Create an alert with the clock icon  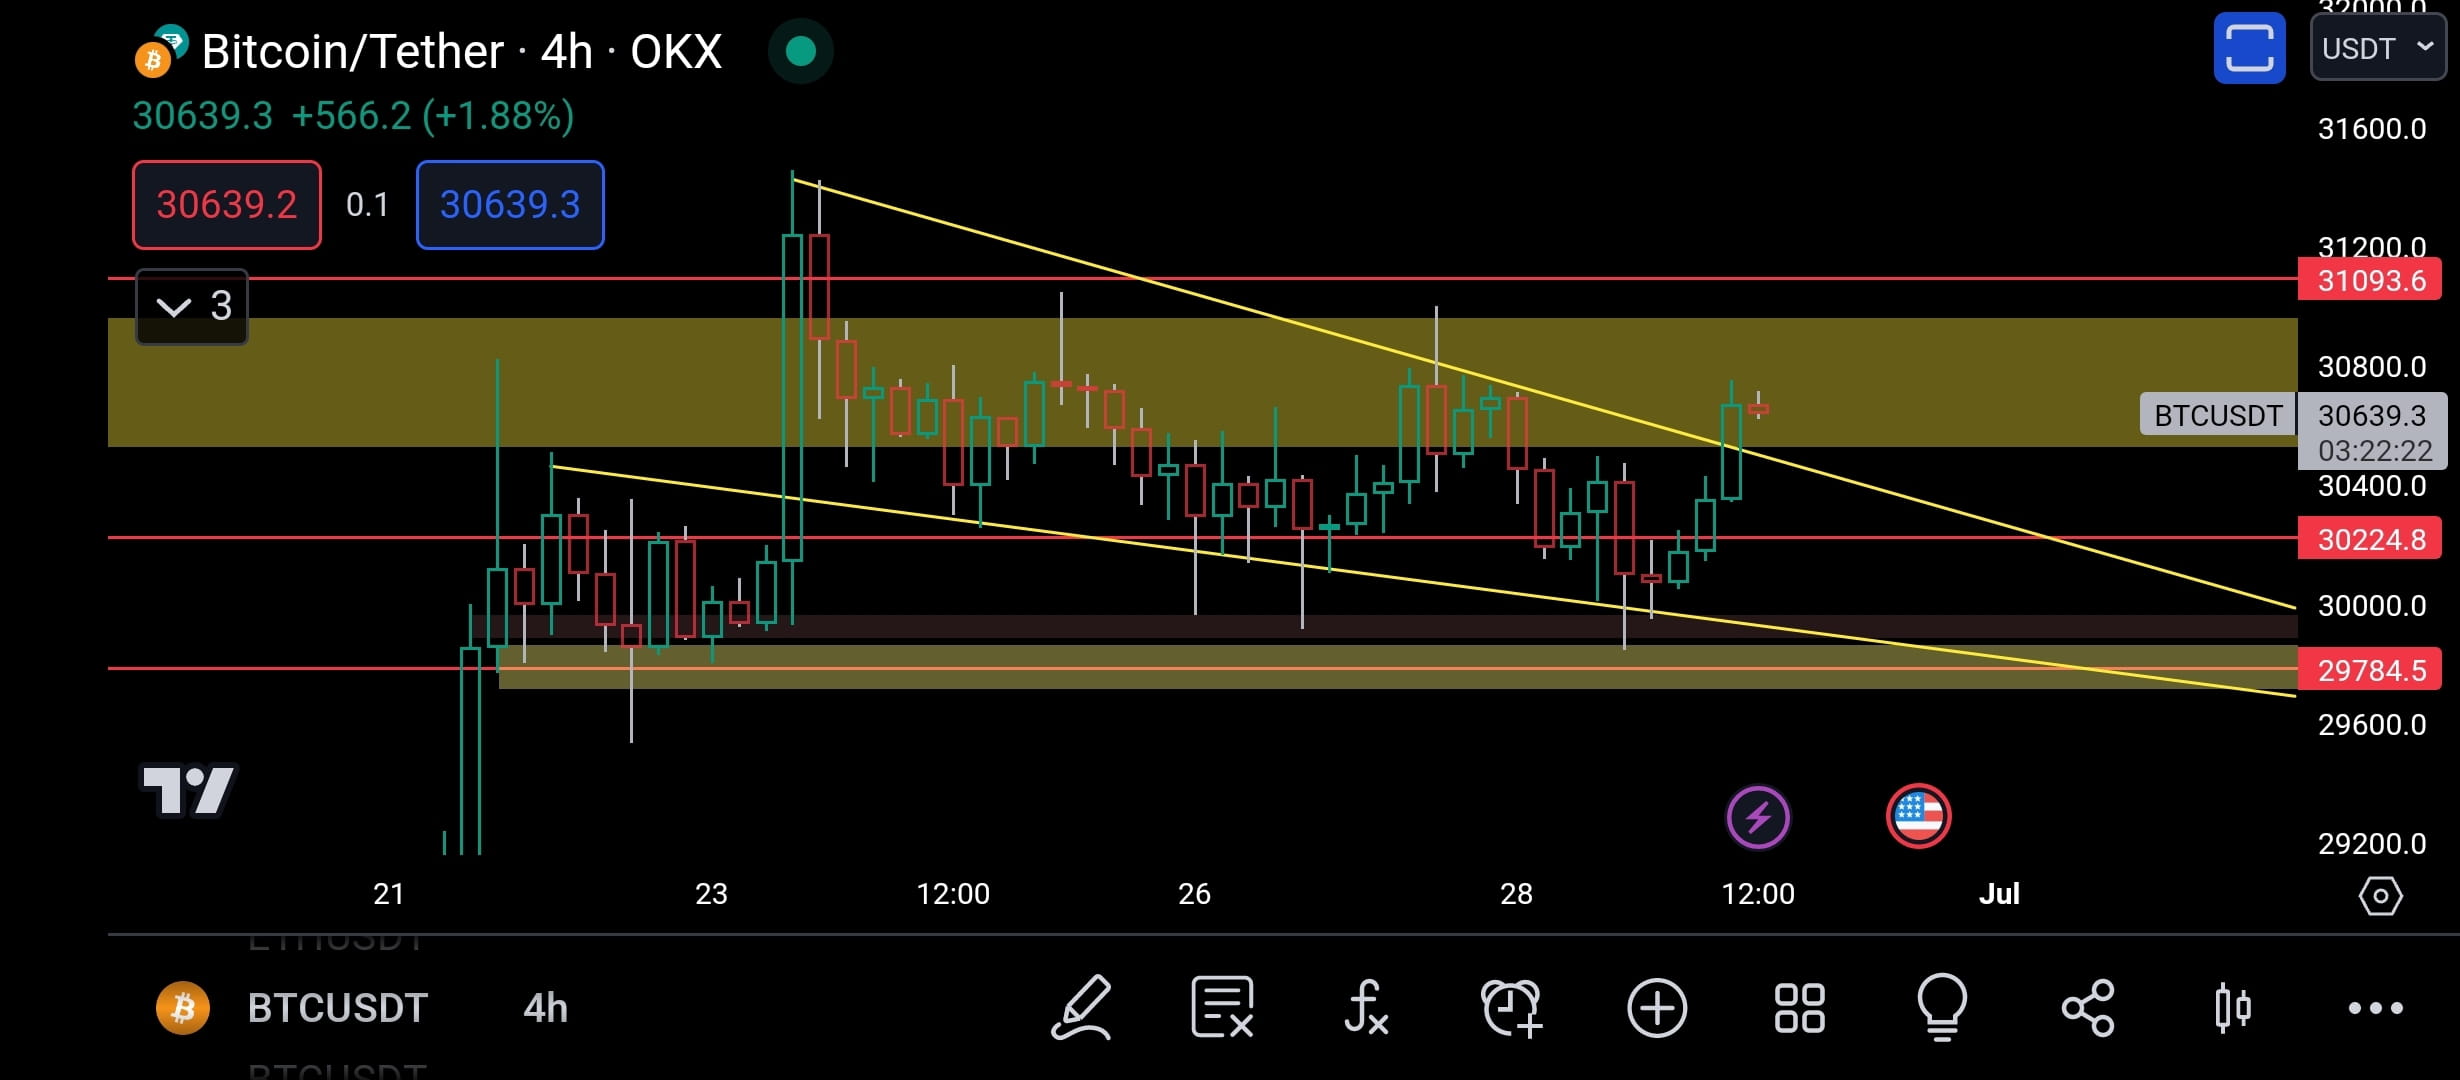point(1511,1008)
